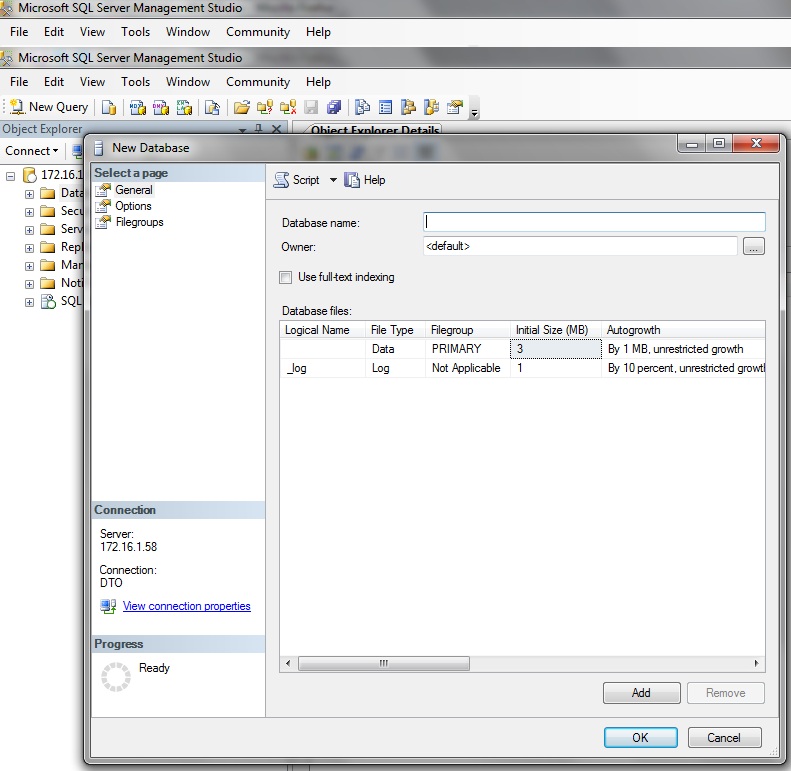Click the Database name text field
This screenshot has width=791, height=771.
tap(594, 222)
